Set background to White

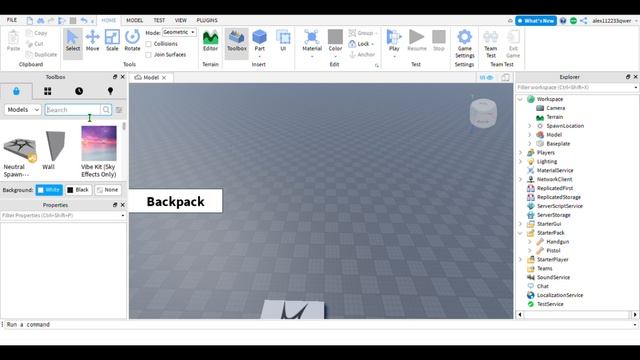click(49, 190)
